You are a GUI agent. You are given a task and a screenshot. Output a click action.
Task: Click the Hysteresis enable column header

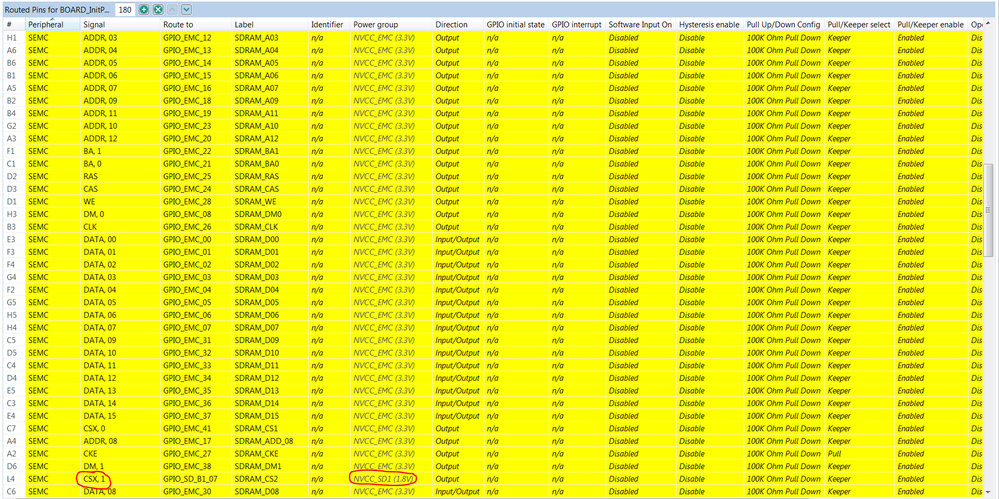point(710,24)
